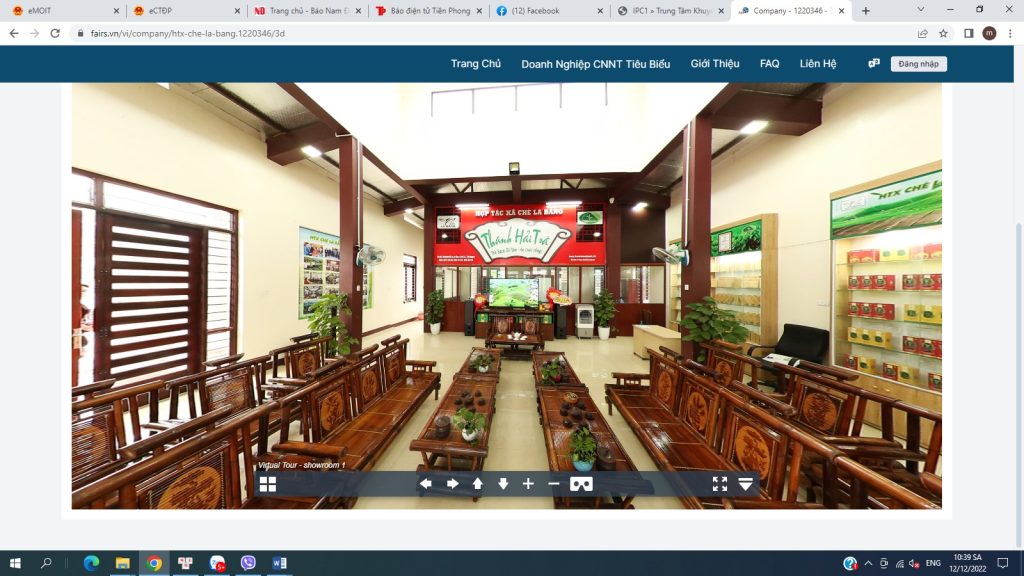1024x576 pixels.
Task: Collapse the tour control bar
Action: pyautogui.click(x=746, y=484)
